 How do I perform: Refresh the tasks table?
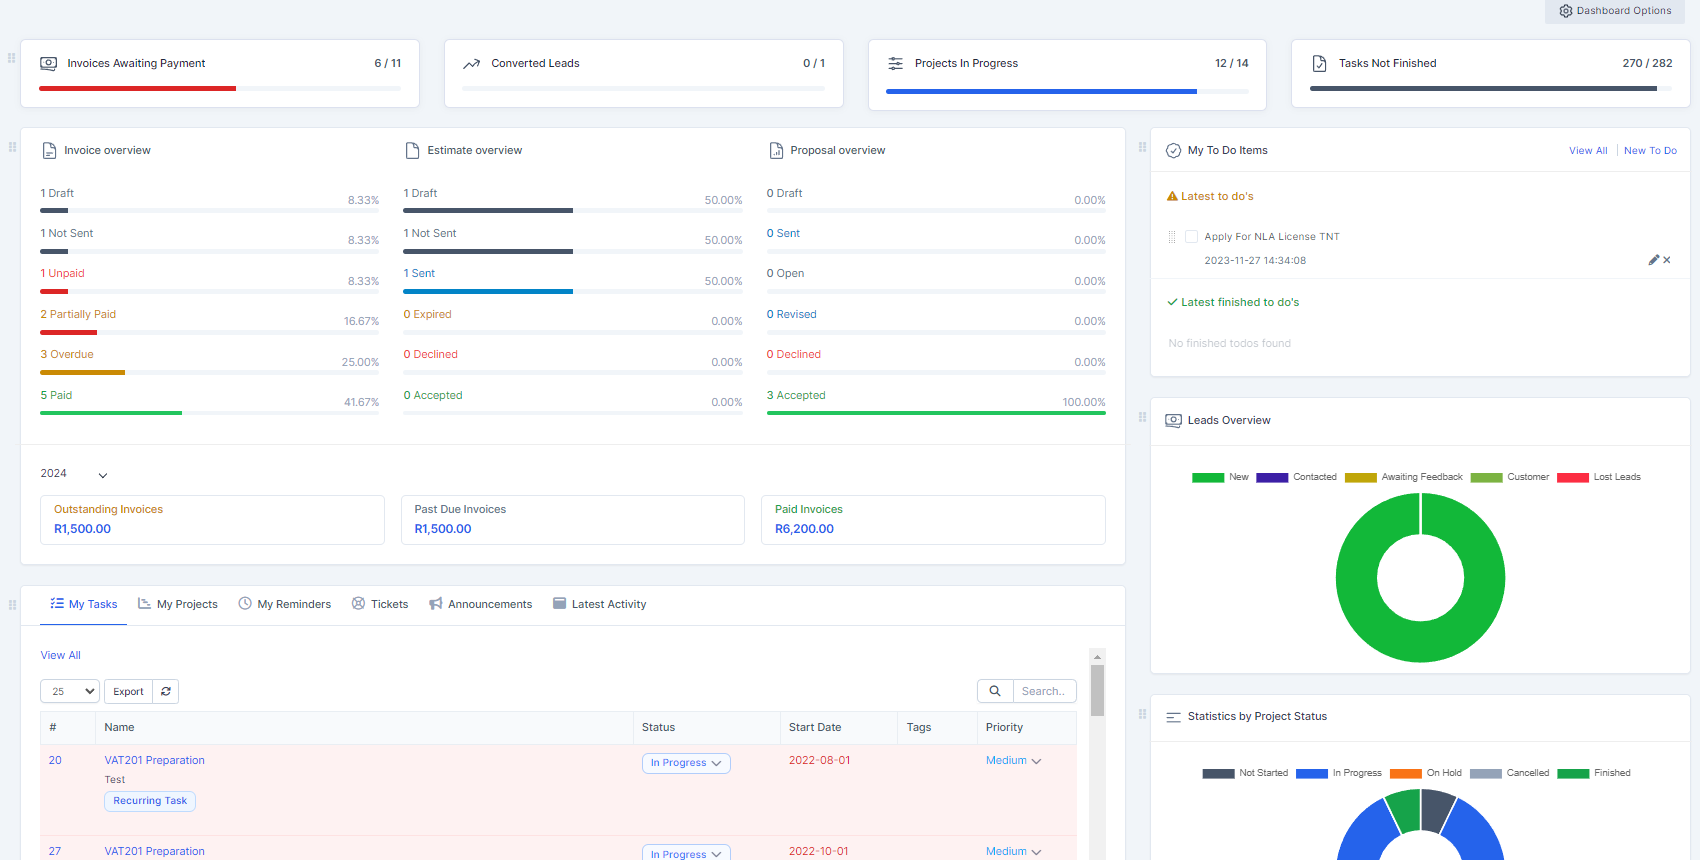(x=166, y=691)
